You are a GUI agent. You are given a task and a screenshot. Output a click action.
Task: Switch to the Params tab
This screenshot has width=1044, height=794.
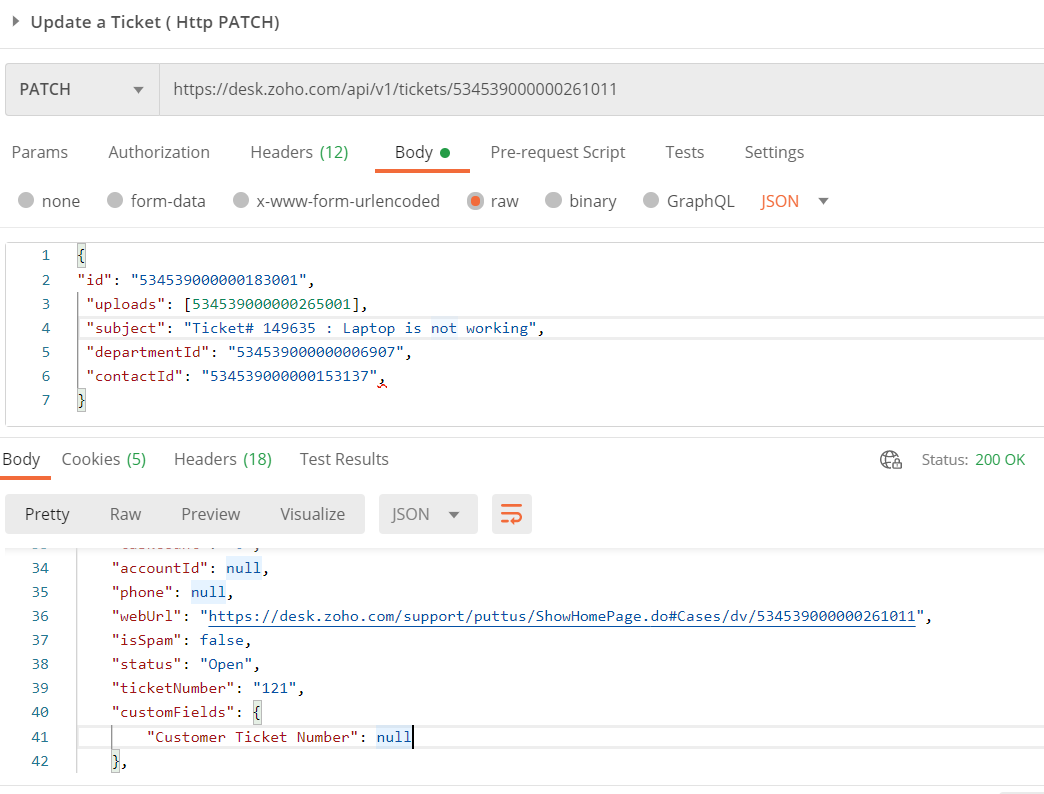(x=40, y=152)
